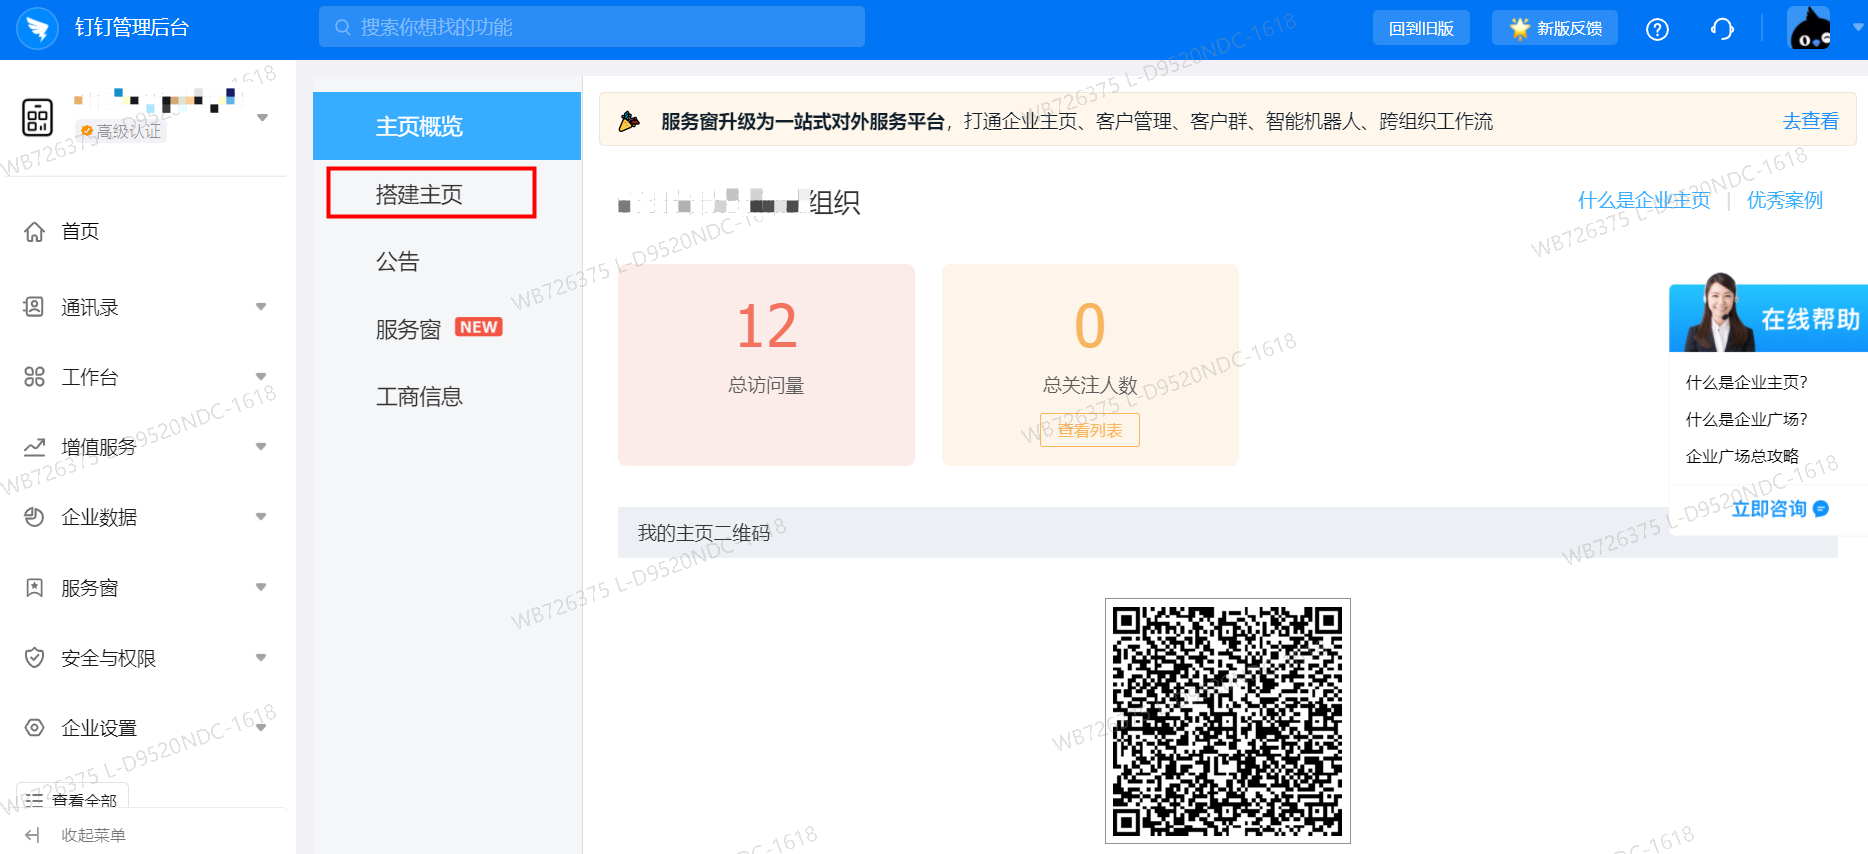The width and height of the screenshot is (1868, 854).
Task: Click the 我的主页二维码 heading
Action: [704, 533]
